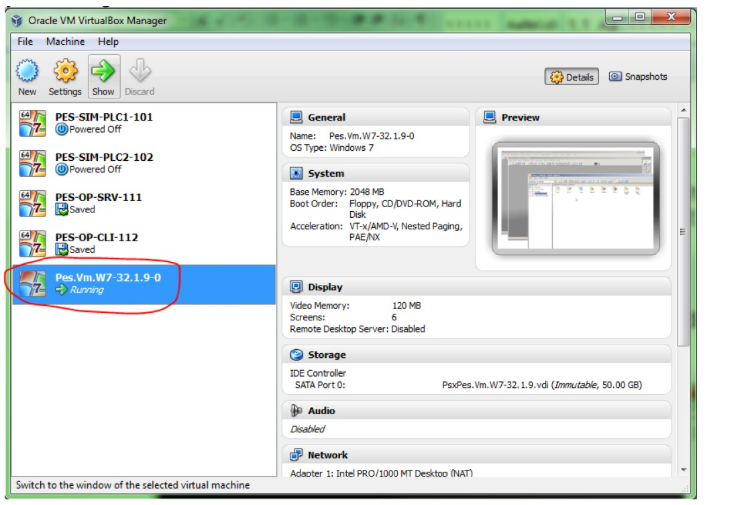Select the PES-OP-SRV-111 virtual machine
Viewport: 731px width, 505px height.
(x=145, y=203)
